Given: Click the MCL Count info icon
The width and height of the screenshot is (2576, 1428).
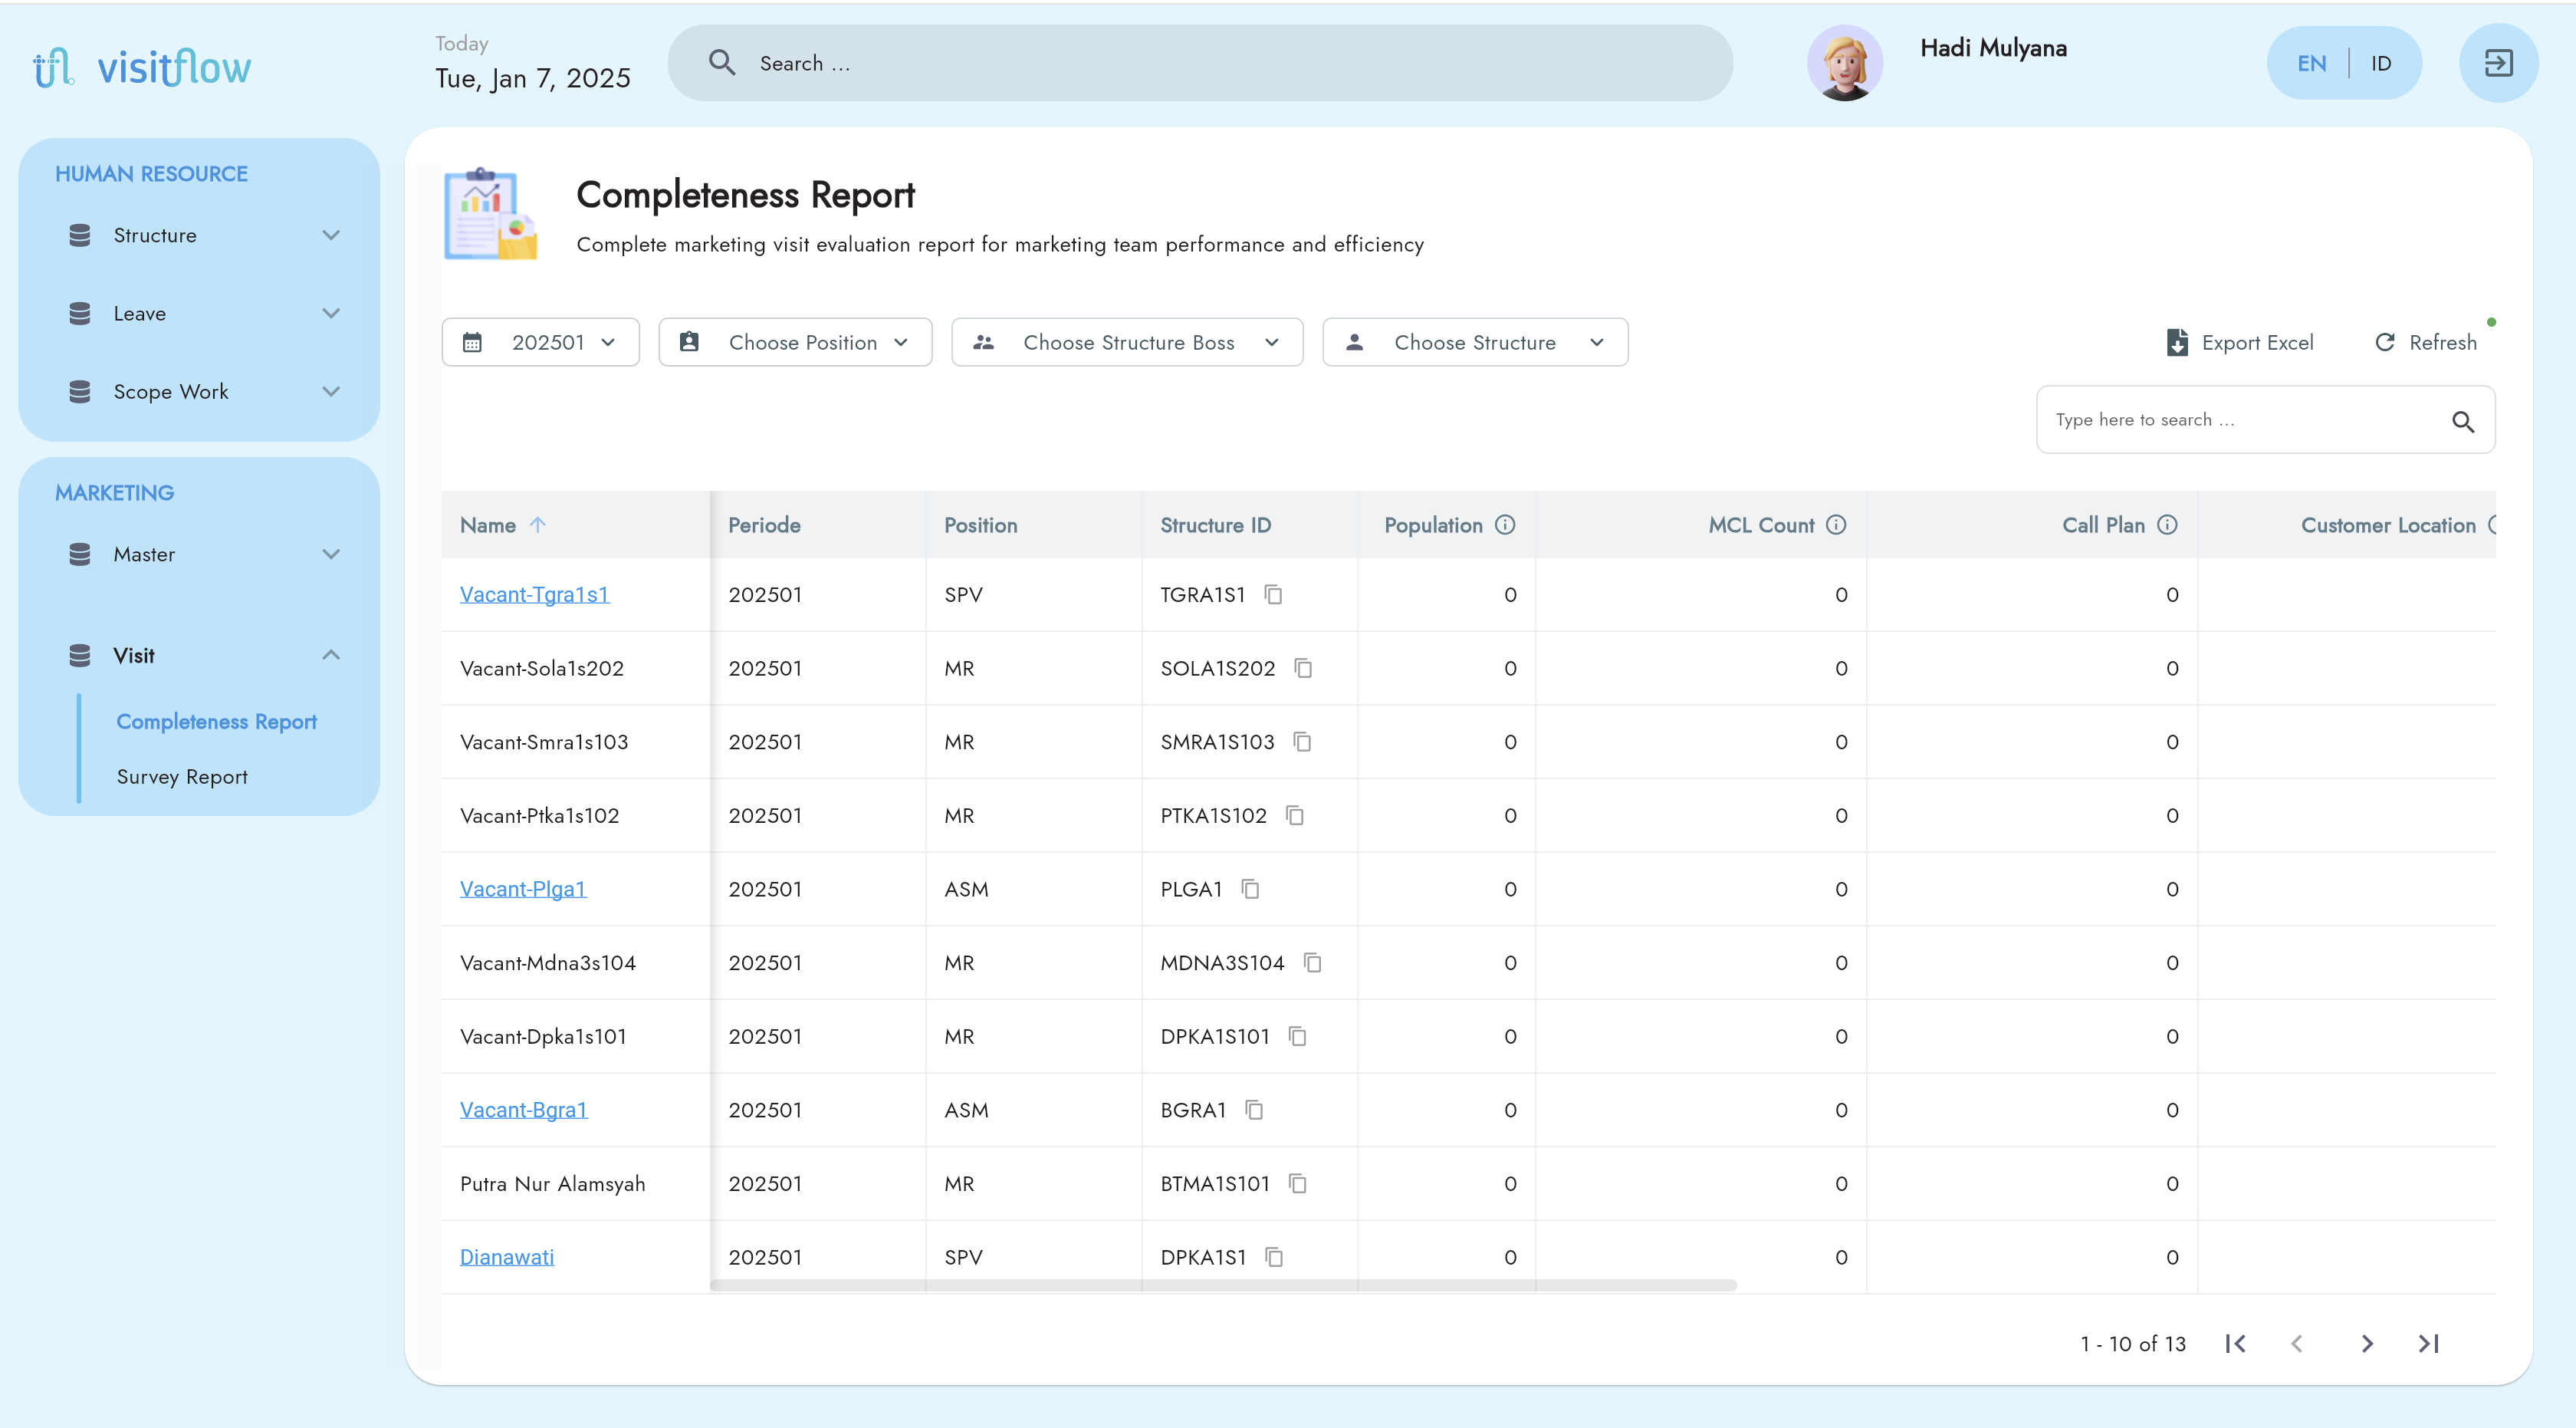Looking at the screenshot, I should tap(1836, 525).
